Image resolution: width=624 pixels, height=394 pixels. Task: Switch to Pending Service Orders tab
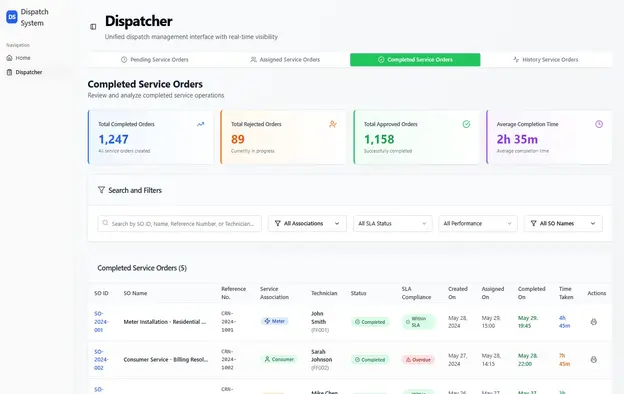[x=154, y=60]
